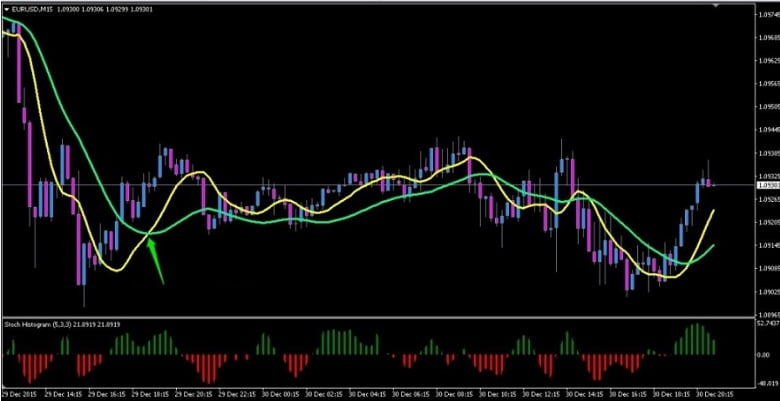Click the highlighted current price label on price axis

(x=768, y=185)
